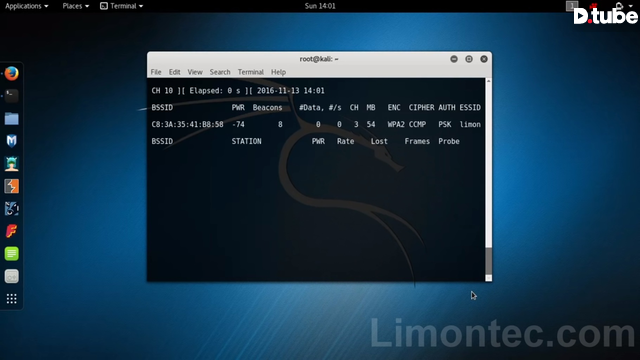
Task: Open the gray tweak tool dock icon
Action: [x=11, y=276]
